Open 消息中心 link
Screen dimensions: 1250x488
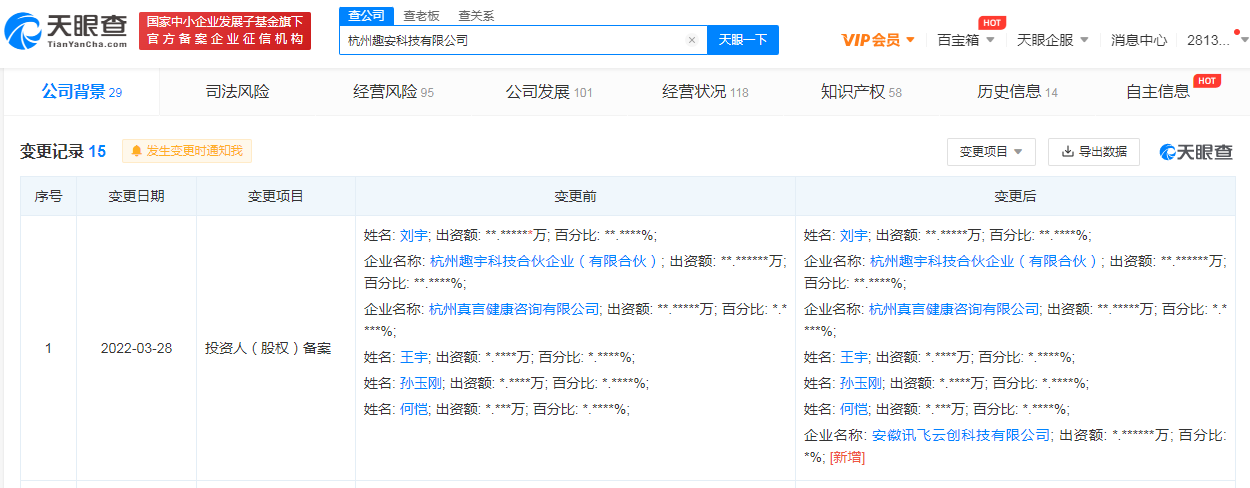pos(1139,40)
